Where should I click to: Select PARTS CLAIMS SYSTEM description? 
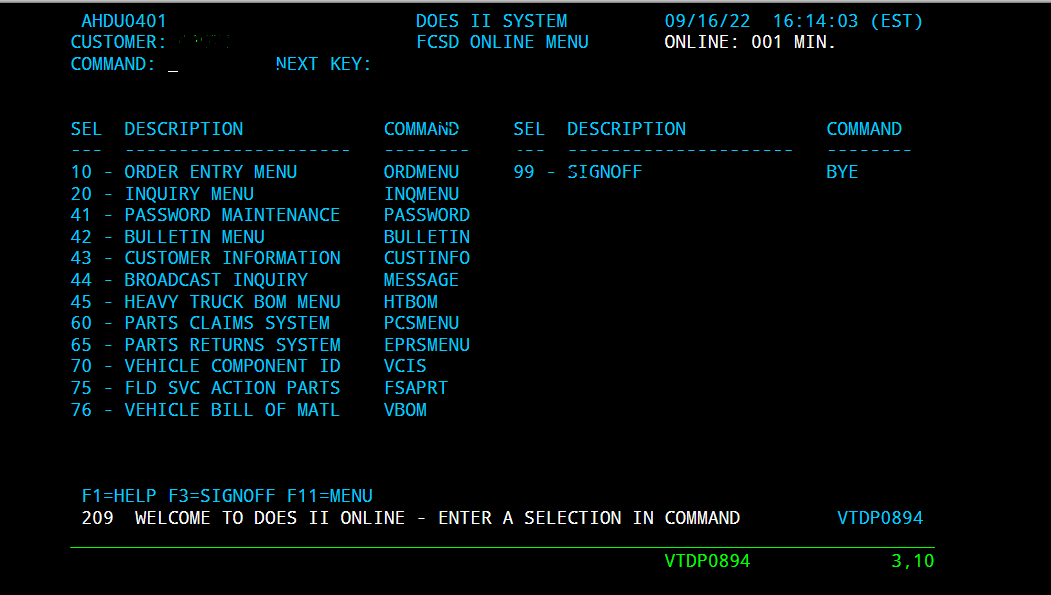point(227,323)
